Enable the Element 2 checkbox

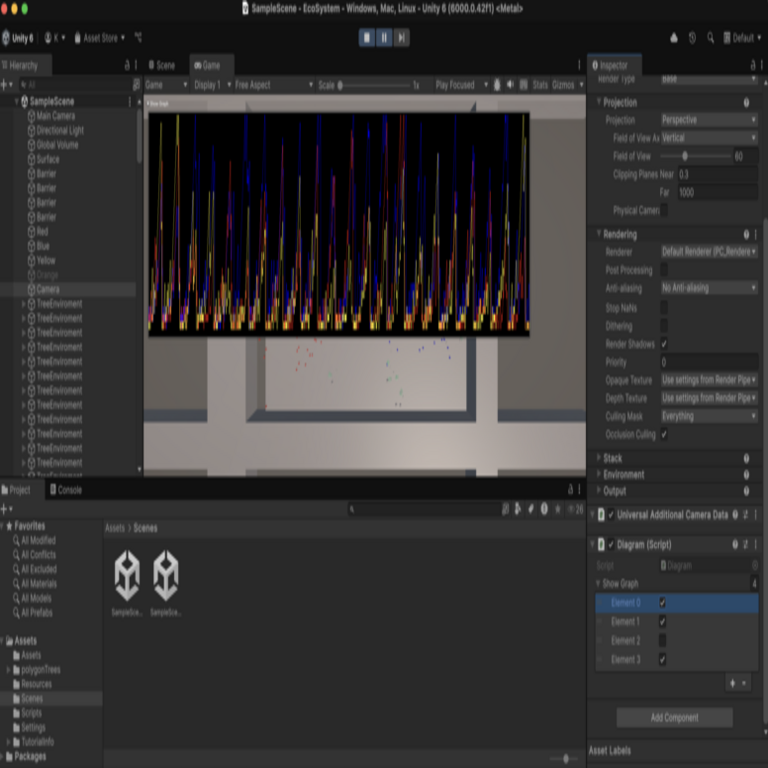tap(662, 641)
